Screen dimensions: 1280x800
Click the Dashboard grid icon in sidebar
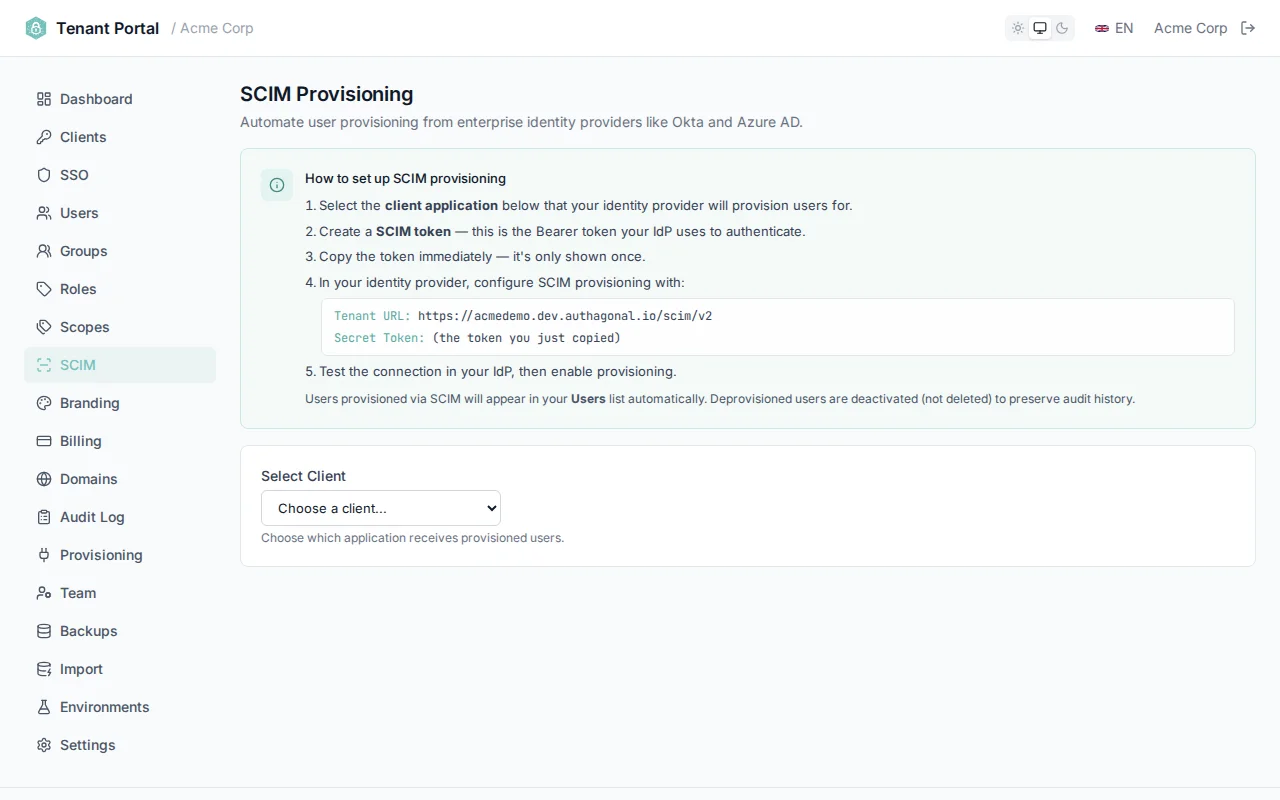44,99
